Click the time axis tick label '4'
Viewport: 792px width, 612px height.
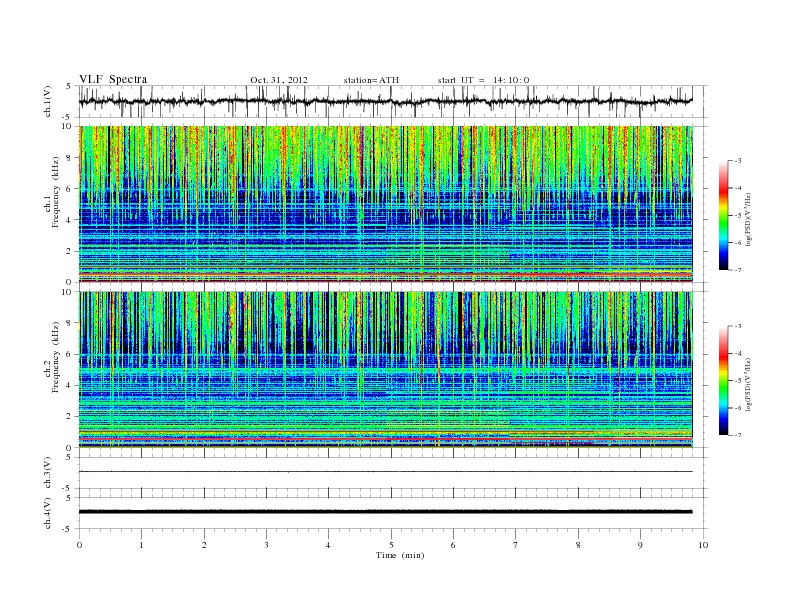click(328, 545)
